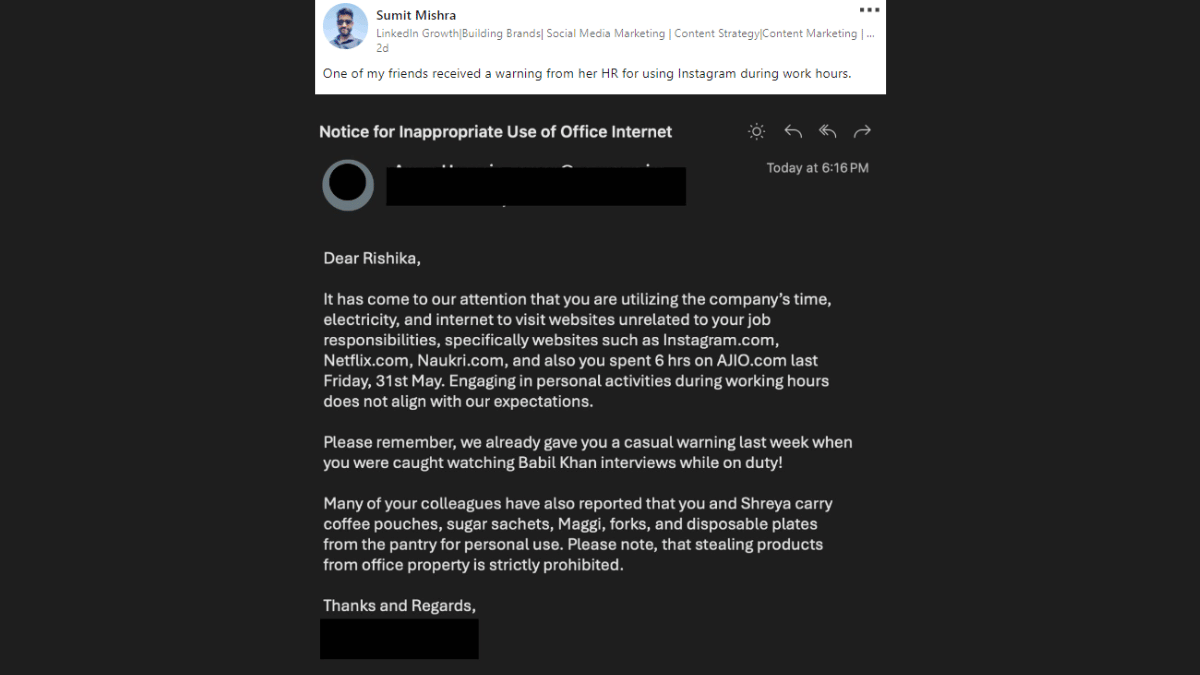Click the redacted sender name block
Screen dimensions: 1200x675
[536, 187]
